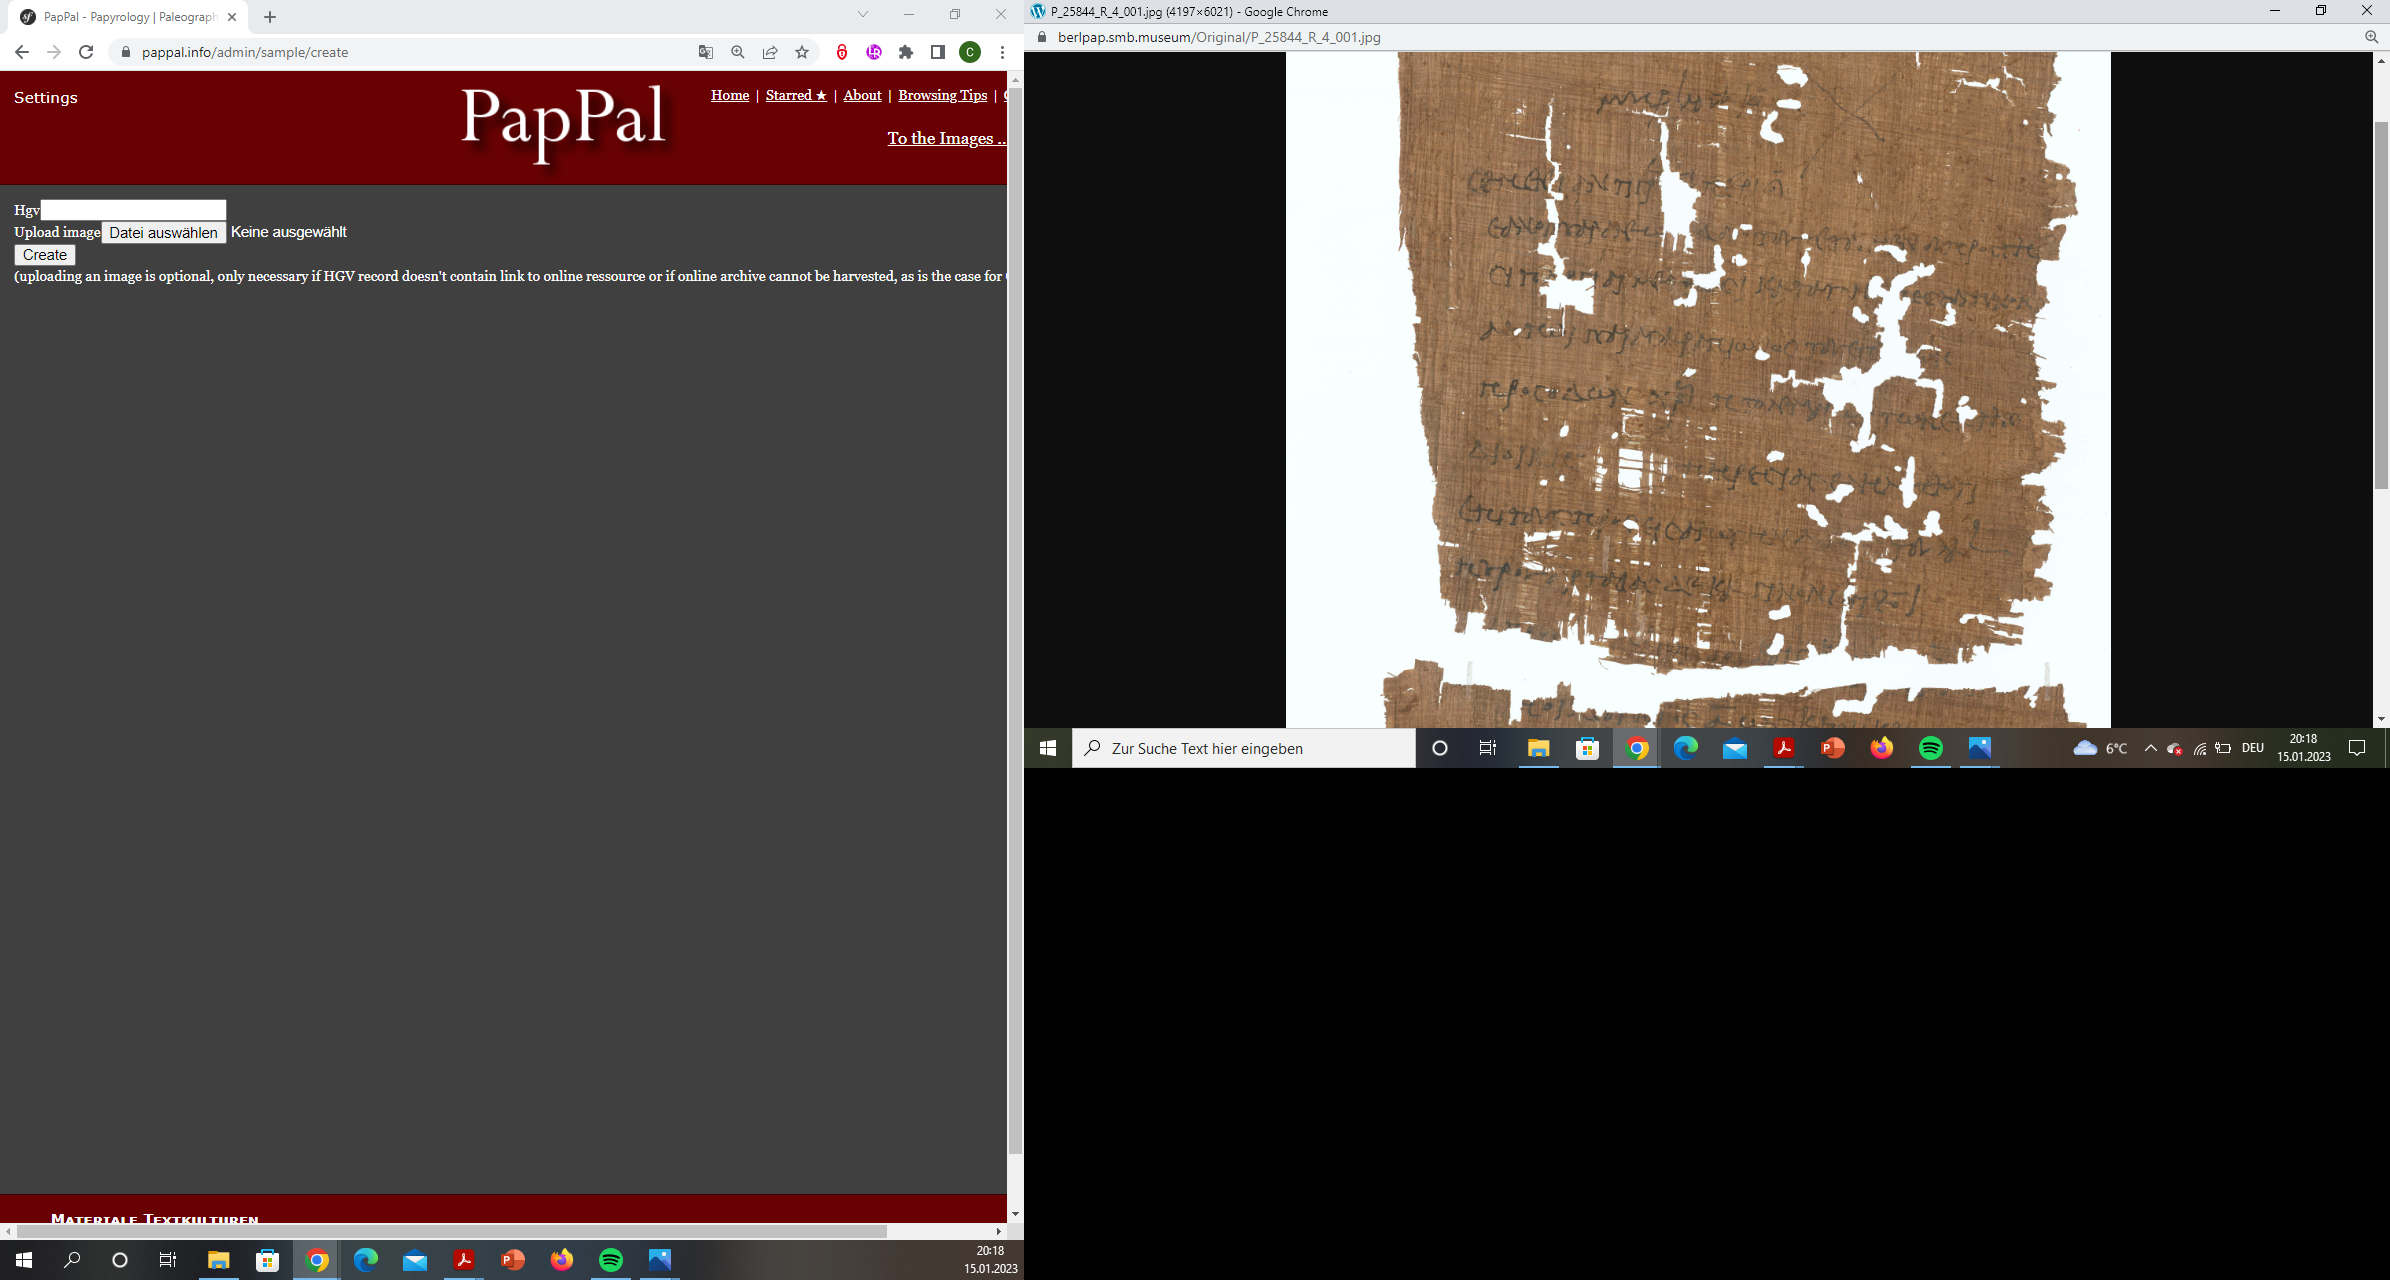Open PowerPoint in taskbar beneath papyrus image
The height and width of the screenshot is (1280, 2390).
click(x=1833, y=748)
